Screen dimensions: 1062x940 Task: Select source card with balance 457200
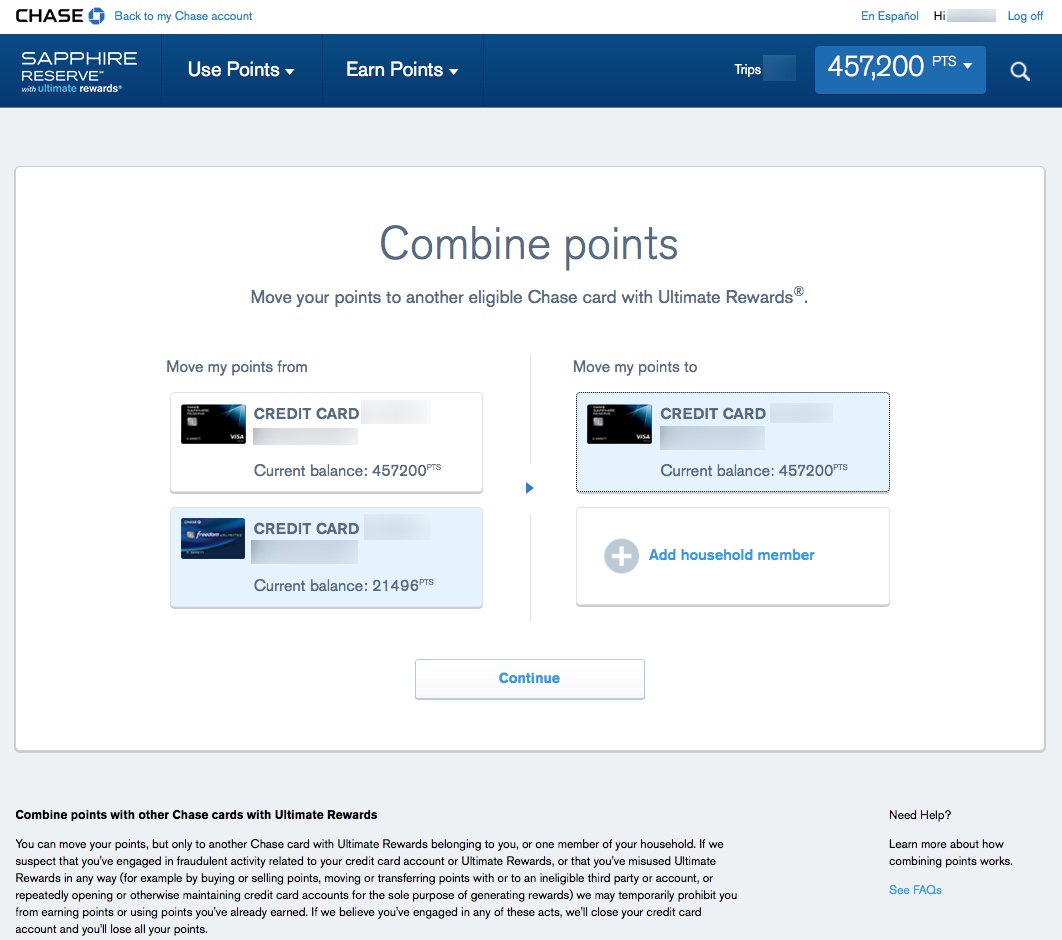(326, 442)
